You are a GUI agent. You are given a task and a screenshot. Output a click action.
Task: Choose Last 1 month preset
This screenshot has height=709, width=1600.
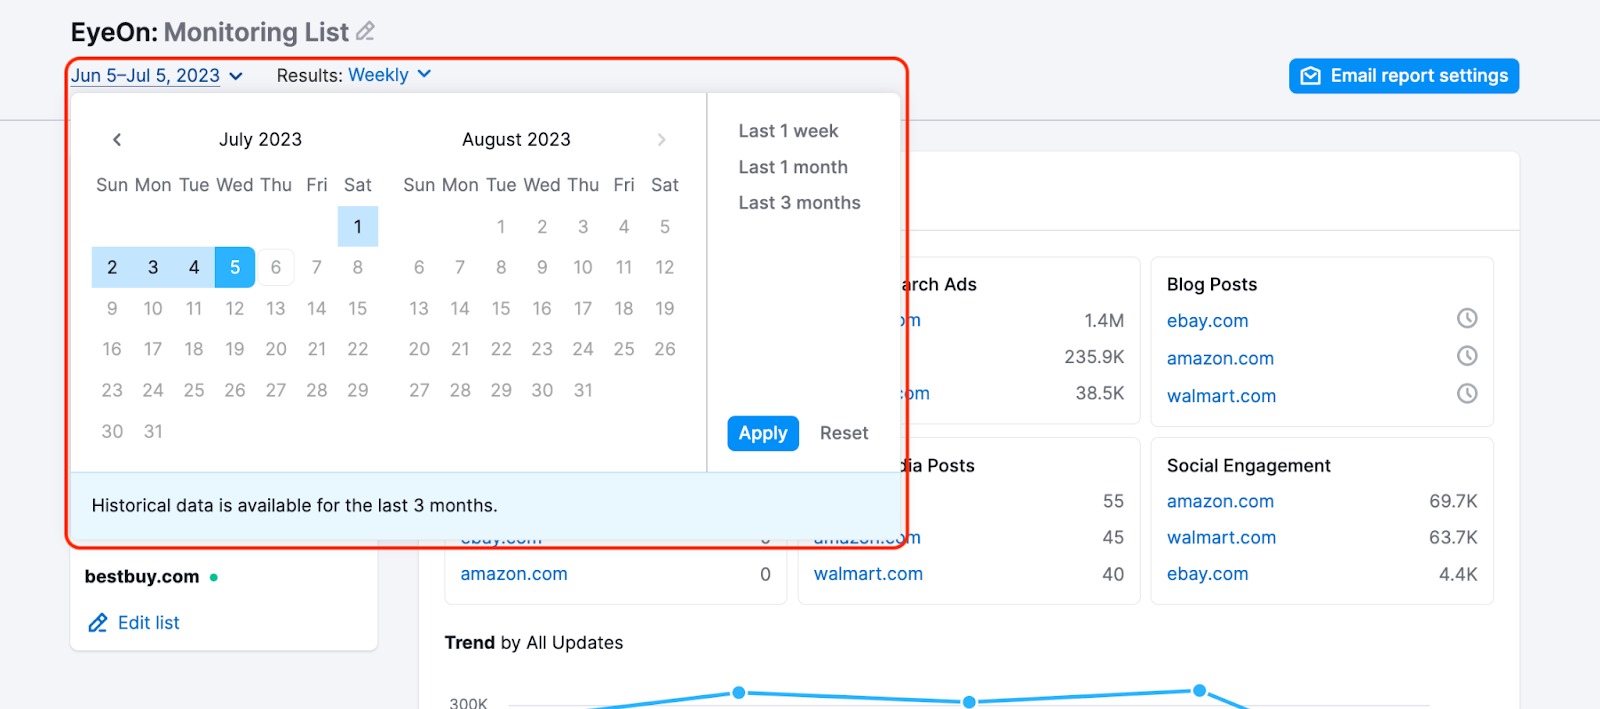[792, 167]
